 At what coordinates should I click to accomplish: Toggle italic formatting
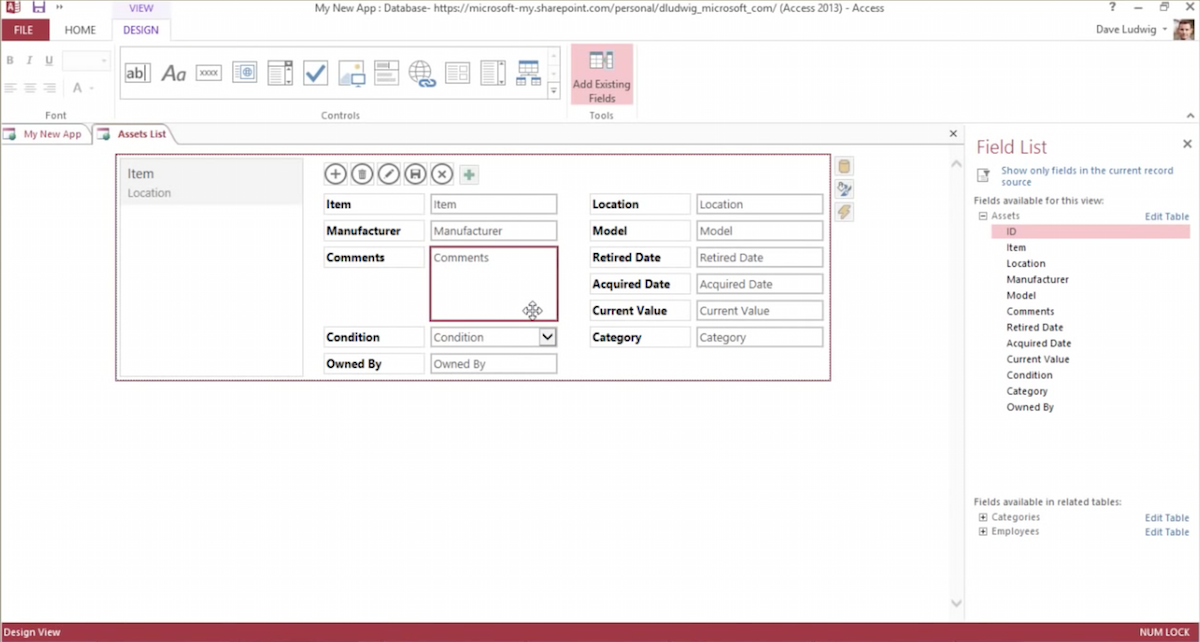coord(28,60)
